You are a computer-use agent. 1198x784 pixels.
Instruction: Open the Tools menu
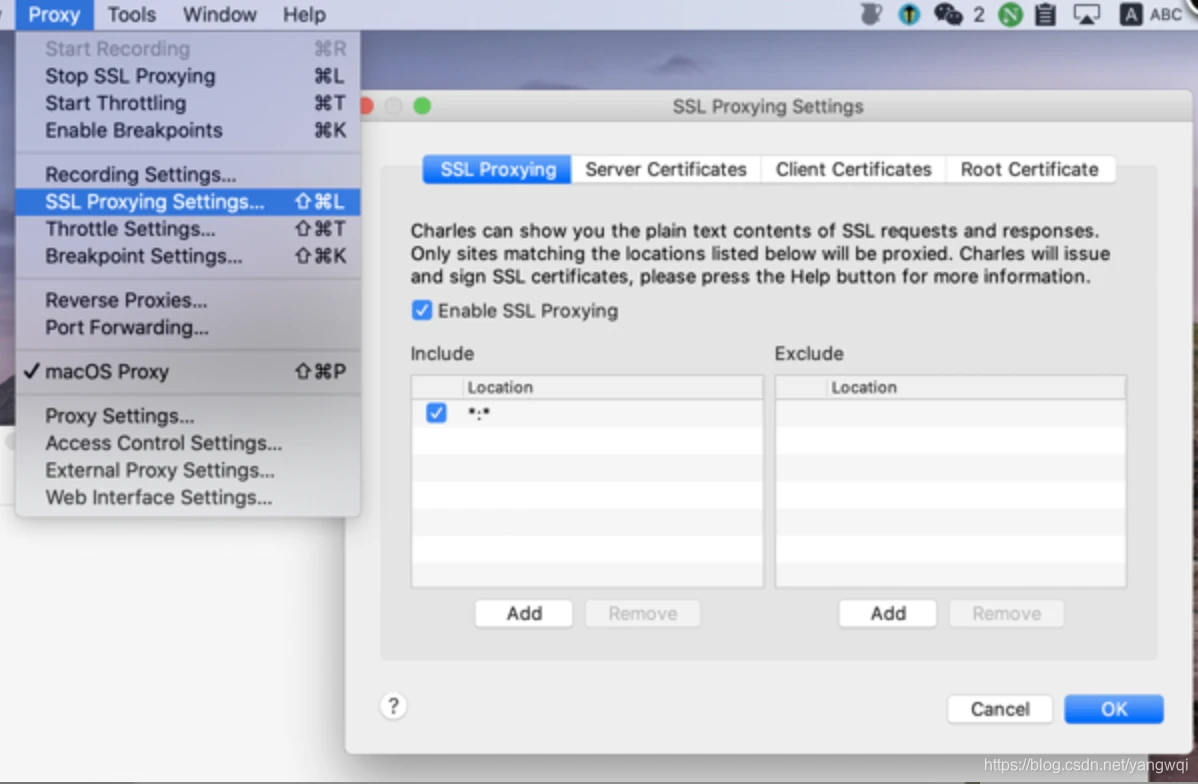(131, 15)
